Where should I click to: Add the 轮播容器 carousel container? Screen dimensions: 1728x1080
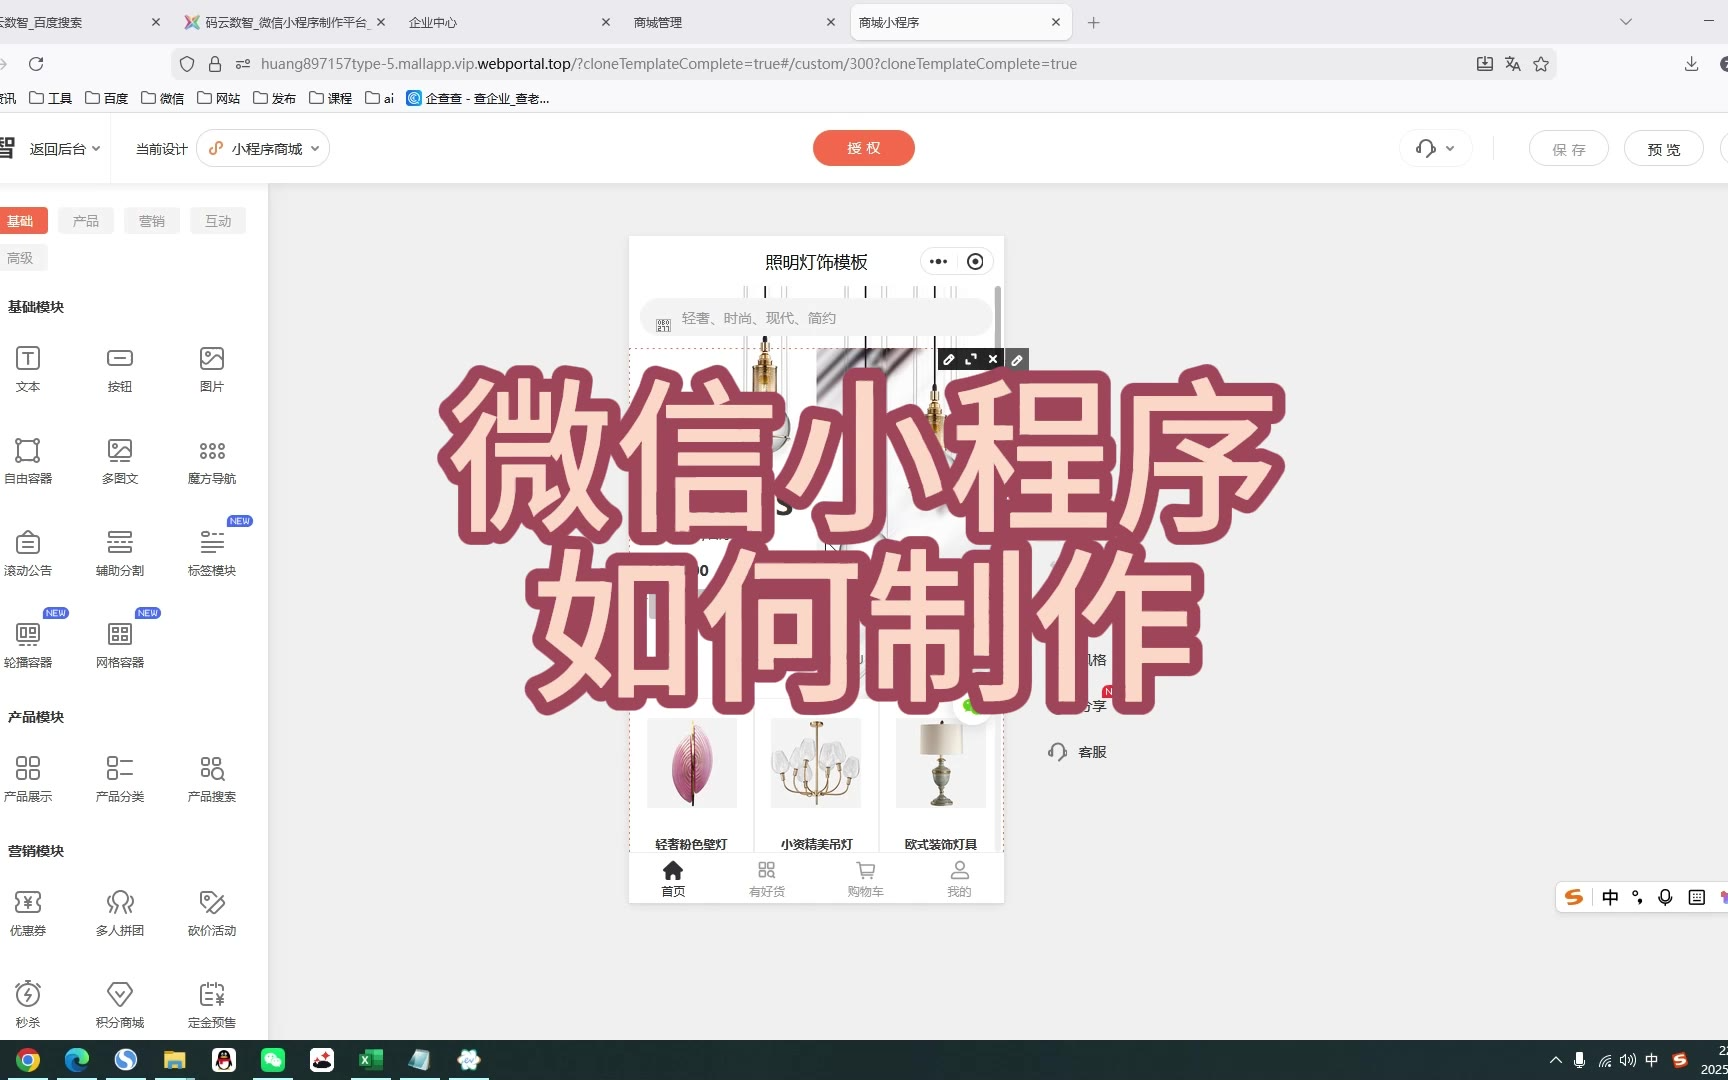click(28, 644)
